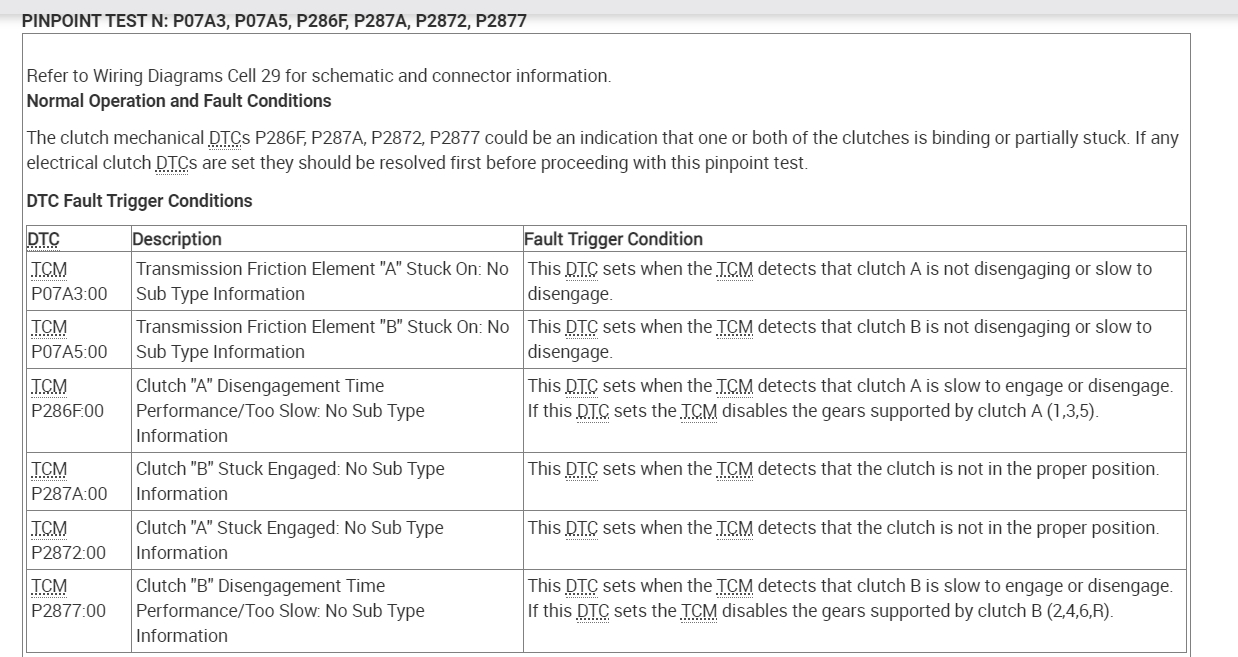Click the Fault Trigger Condition column header
Screen dimensions: 1238x657
point(614,239)
